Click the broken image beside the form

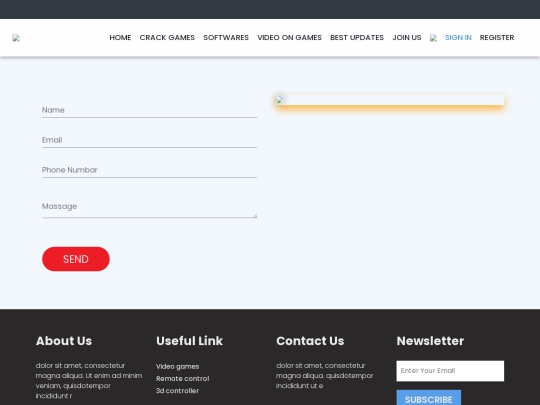390,100
